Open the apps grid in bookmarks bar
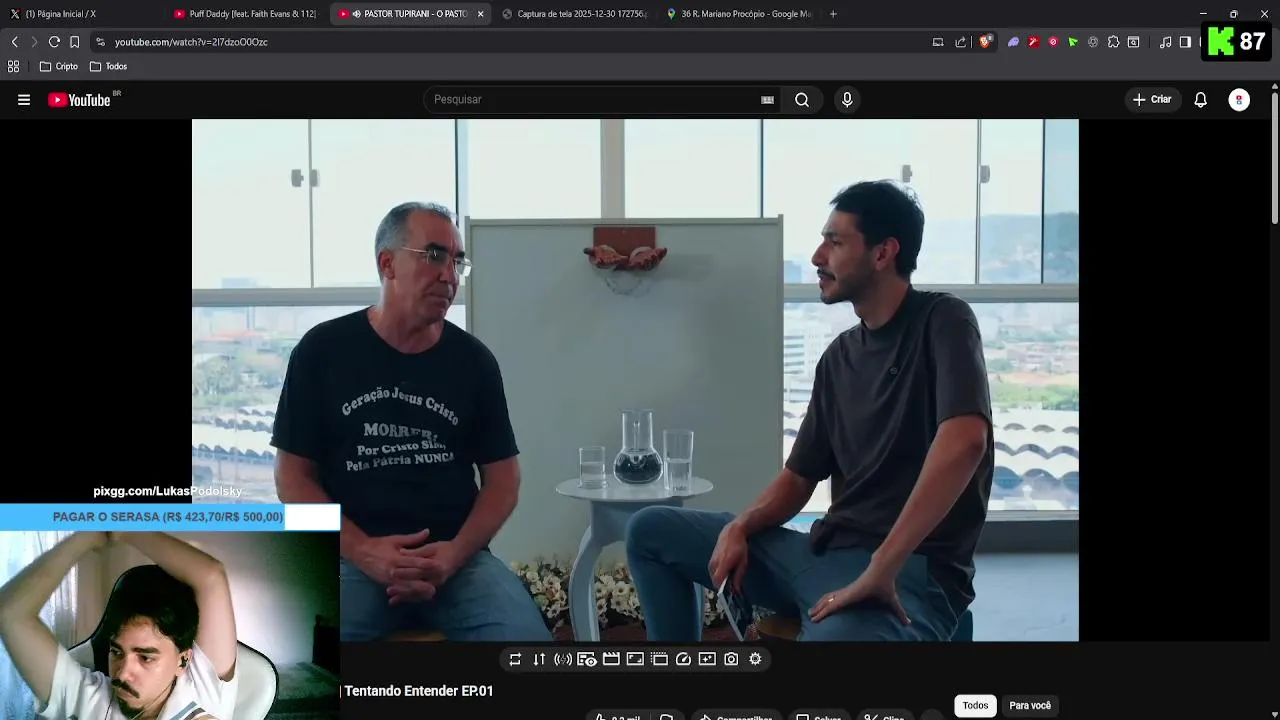 pyautogui.click(x=14, y=66)
